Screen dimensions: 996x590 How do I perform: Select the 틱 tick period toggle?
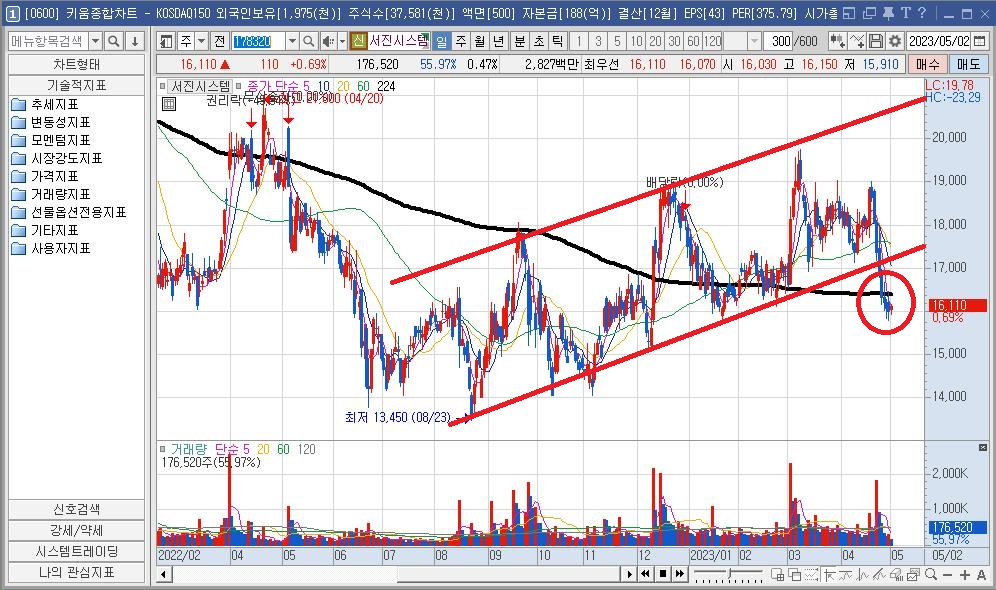click(558, 42)
